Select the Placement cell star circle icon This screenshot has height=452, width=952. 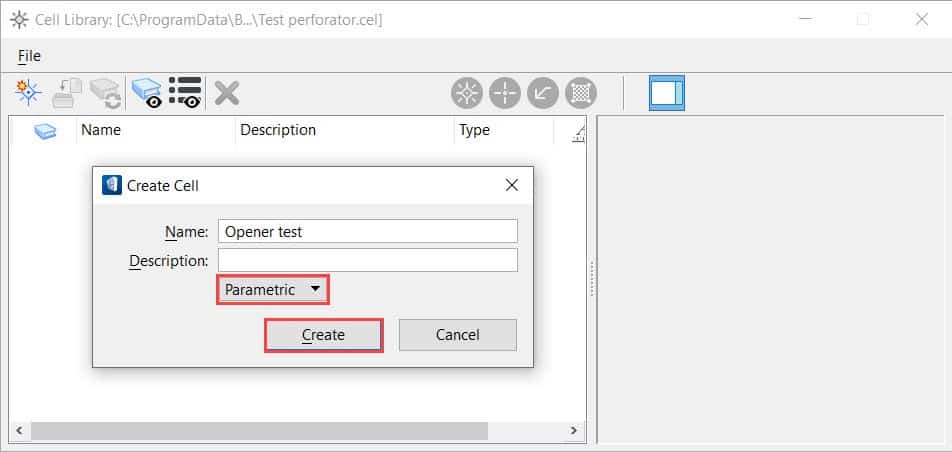point(467,93)
